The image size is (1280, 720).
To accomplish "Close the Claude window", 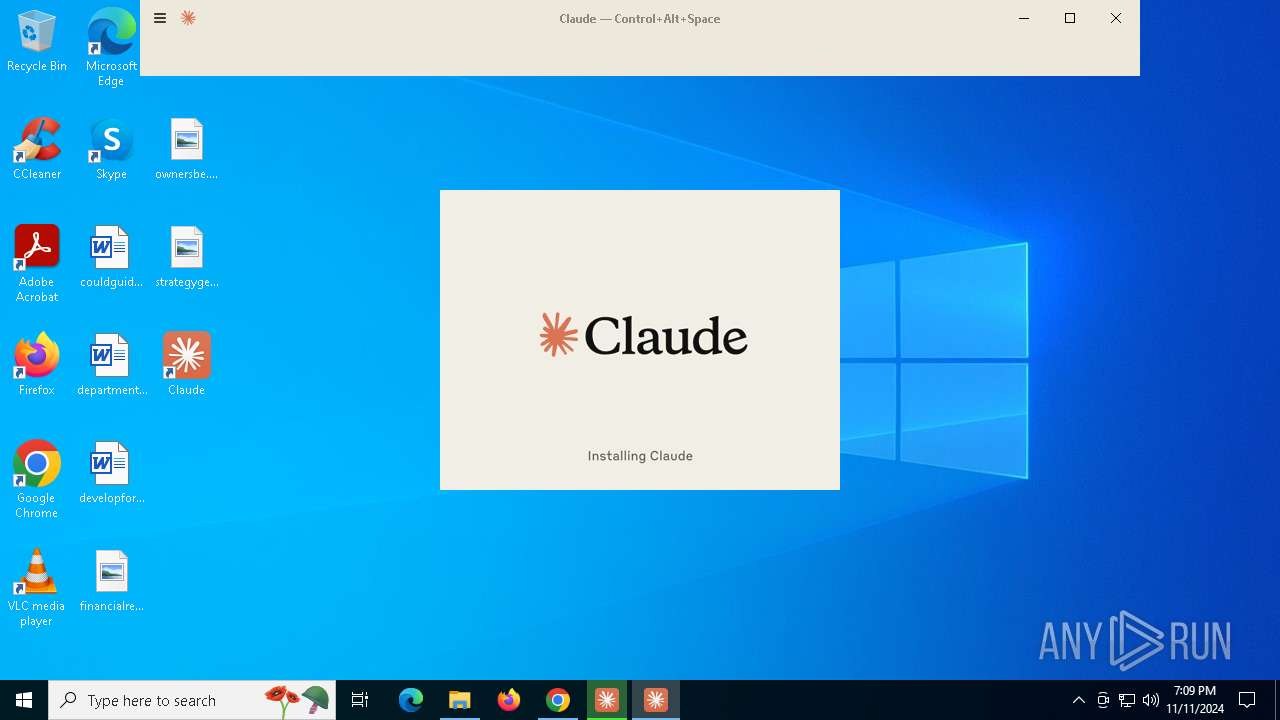I will click(x=1116, y=18).
